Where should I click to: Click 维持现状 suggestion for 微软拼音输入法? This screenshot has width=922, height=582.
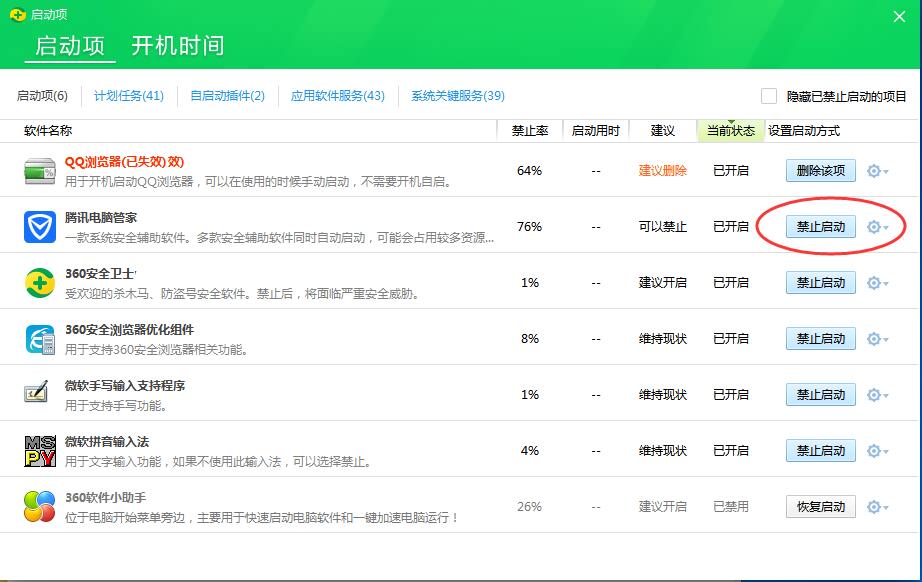pyautogui.click(x=663, y=450)
